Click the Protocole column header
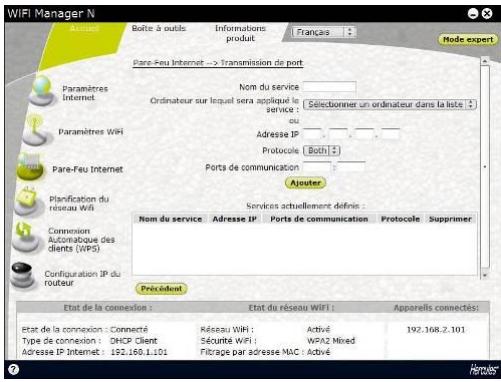Image resolution: width=501 pixels, height=382 pixels. click(400, 219)
